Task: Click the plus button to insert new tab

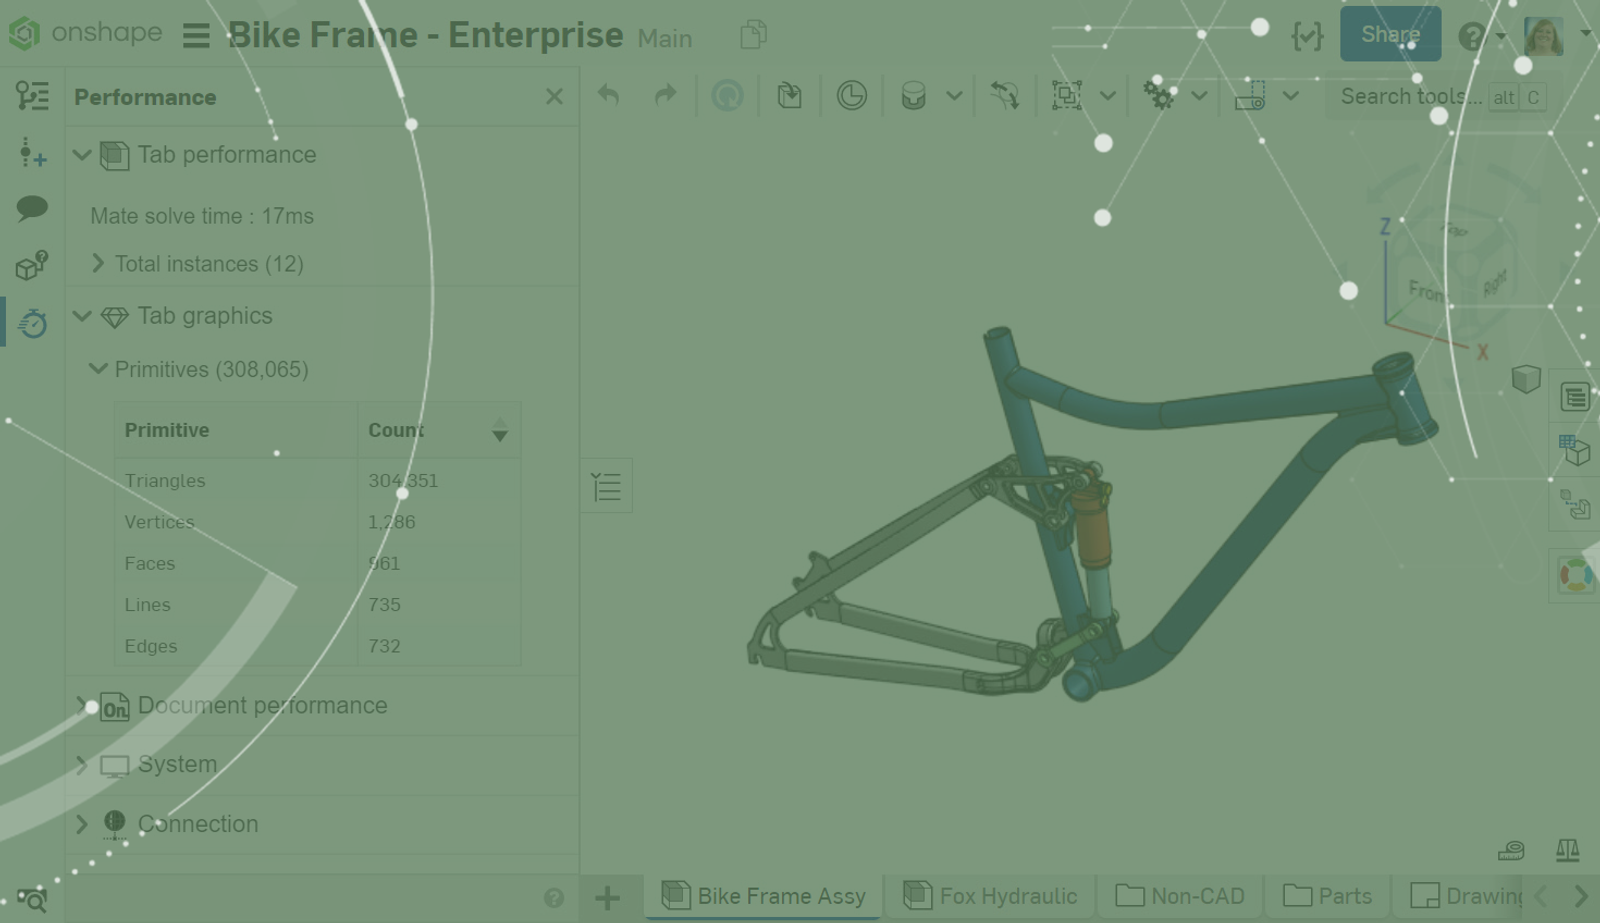Action: 607,897
